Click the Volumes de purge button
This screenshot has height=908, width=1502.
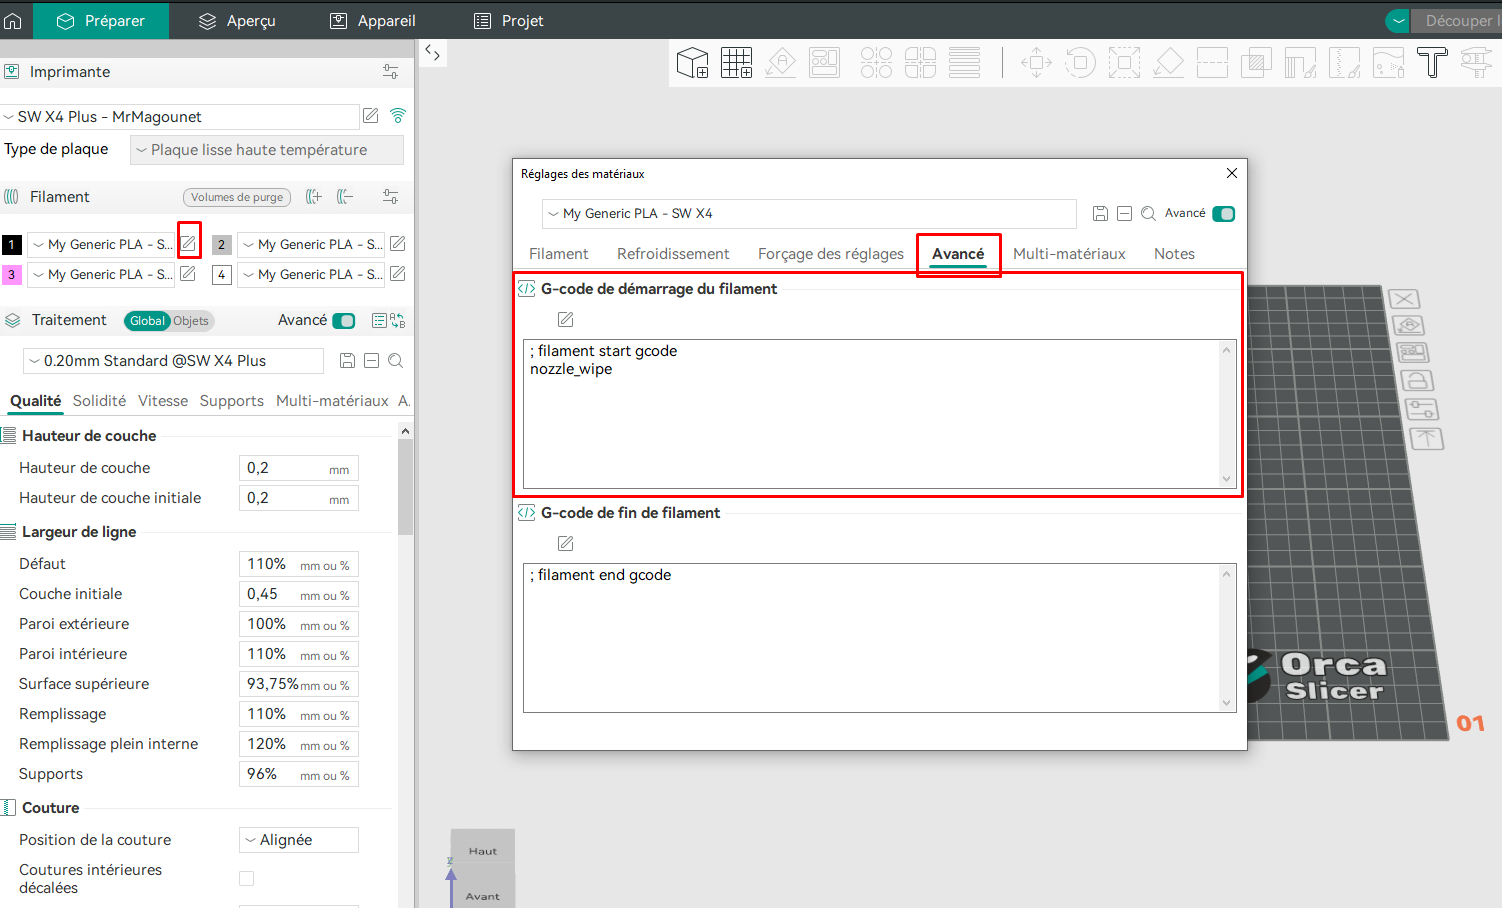[237, 197]
